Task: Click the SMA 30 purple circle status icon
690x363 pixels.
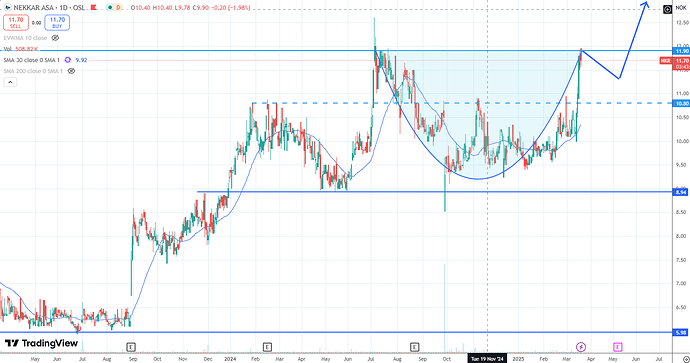Action: pos(67,60)
